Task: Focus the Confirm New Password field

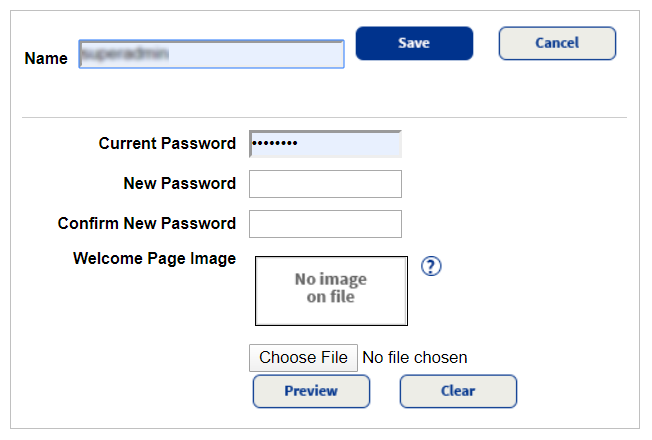Action: [325, 224]
